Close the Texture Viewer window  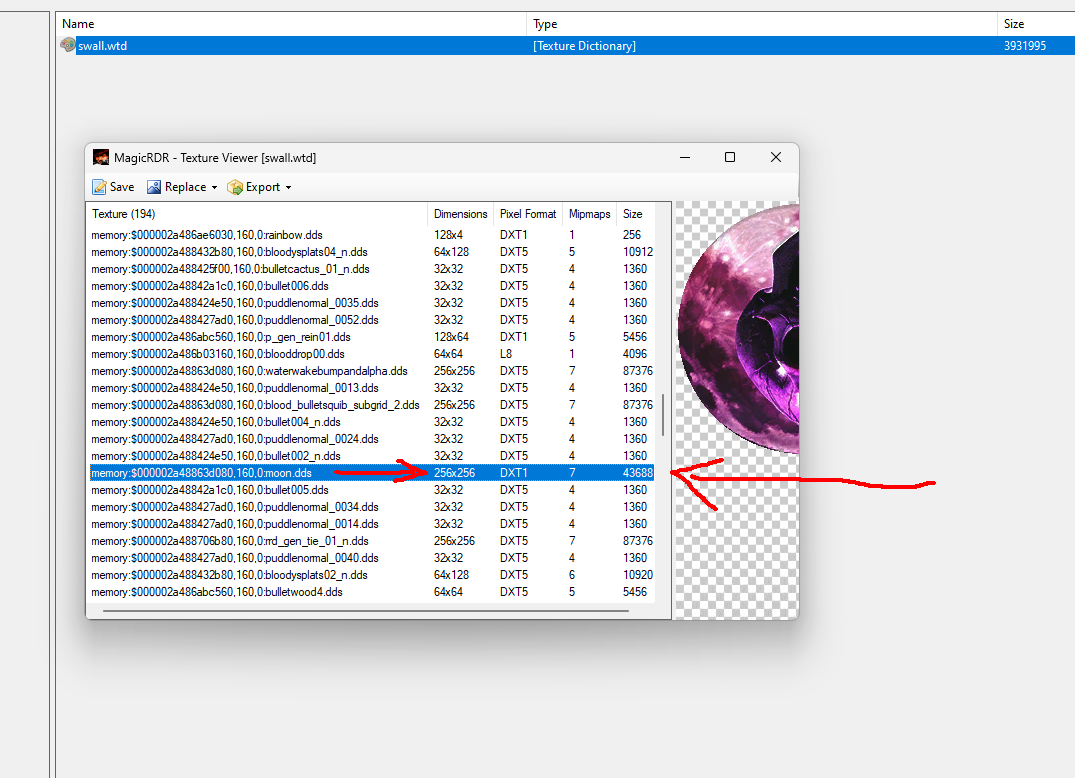coord(775,157)
